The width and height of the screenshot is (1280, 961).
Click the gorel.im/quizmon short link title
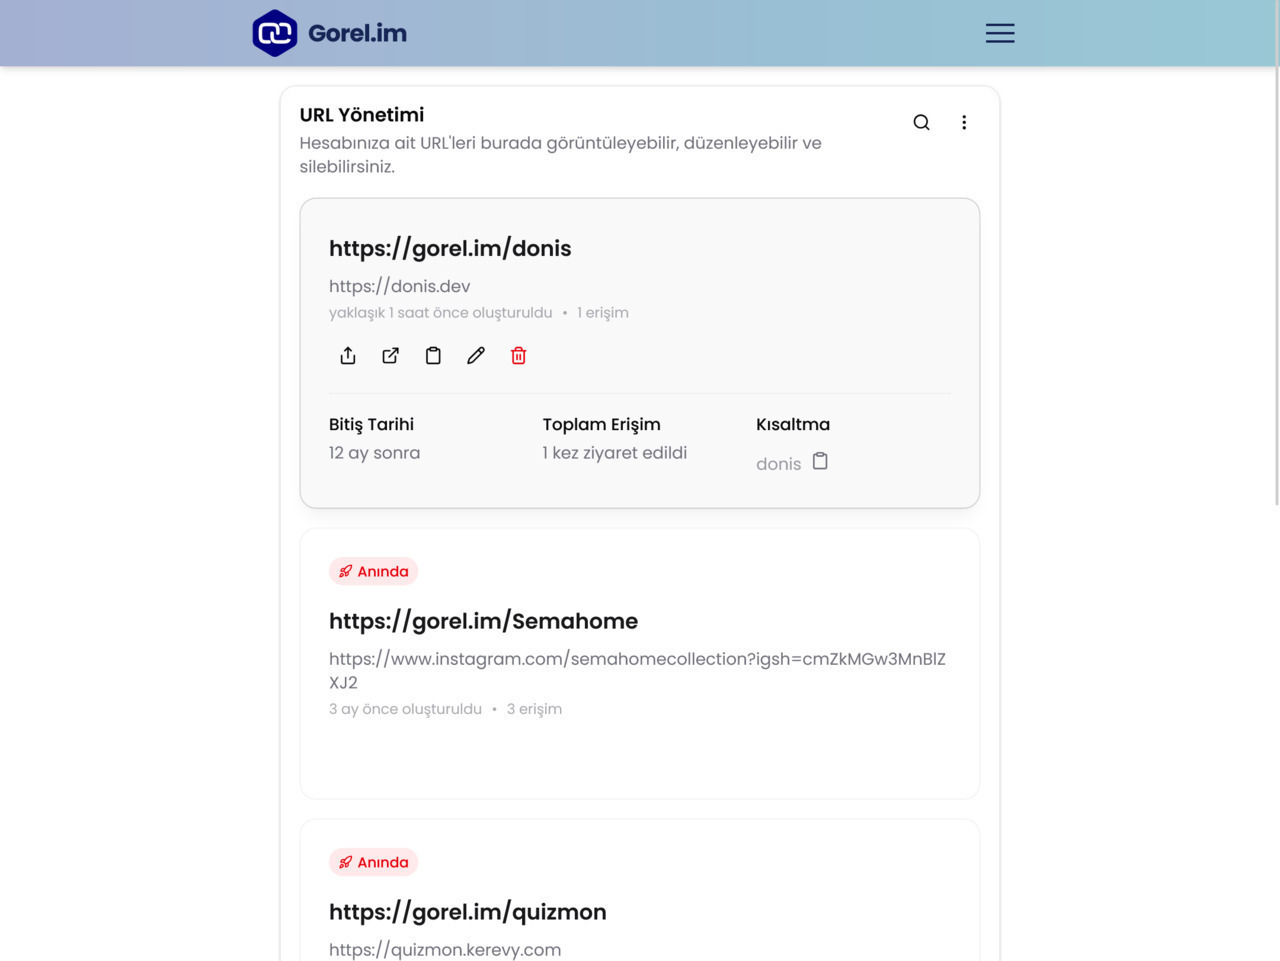click(467, 911)
